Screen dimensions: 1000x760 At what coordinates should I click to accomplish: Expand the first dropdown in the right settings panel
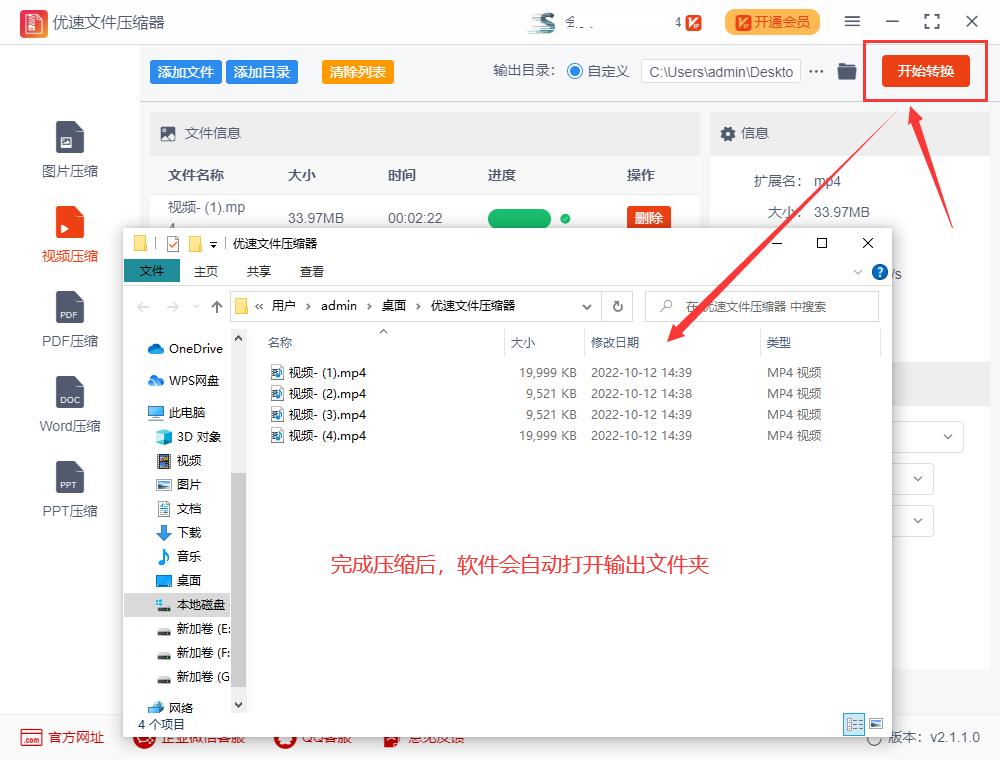(x=948, y=437)
